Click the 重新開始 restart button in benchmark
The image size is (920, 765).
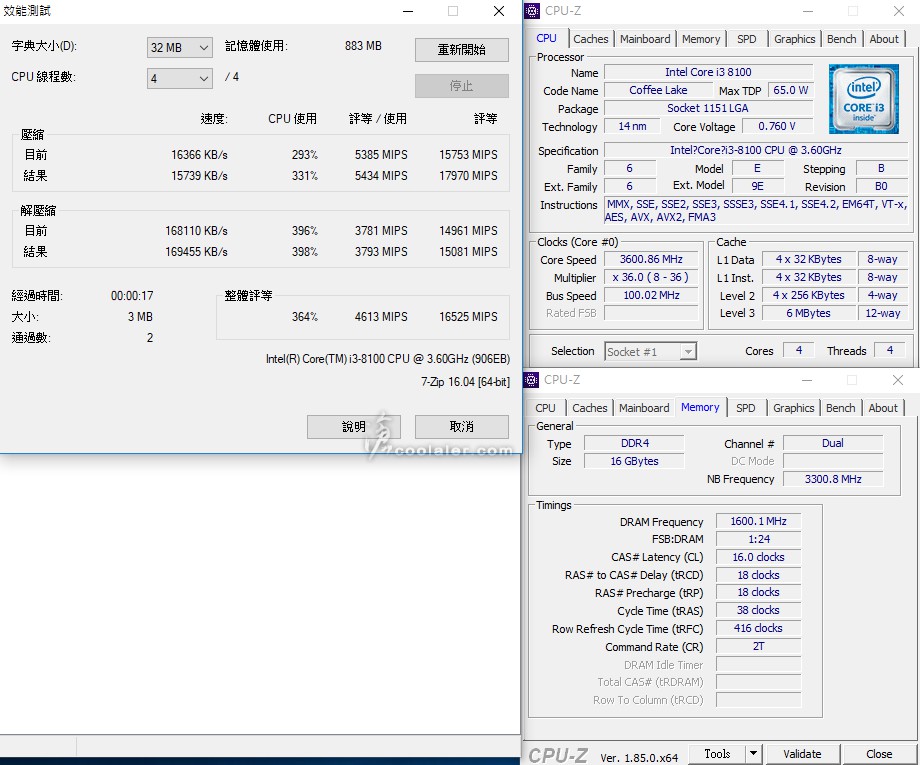[462, 50]
